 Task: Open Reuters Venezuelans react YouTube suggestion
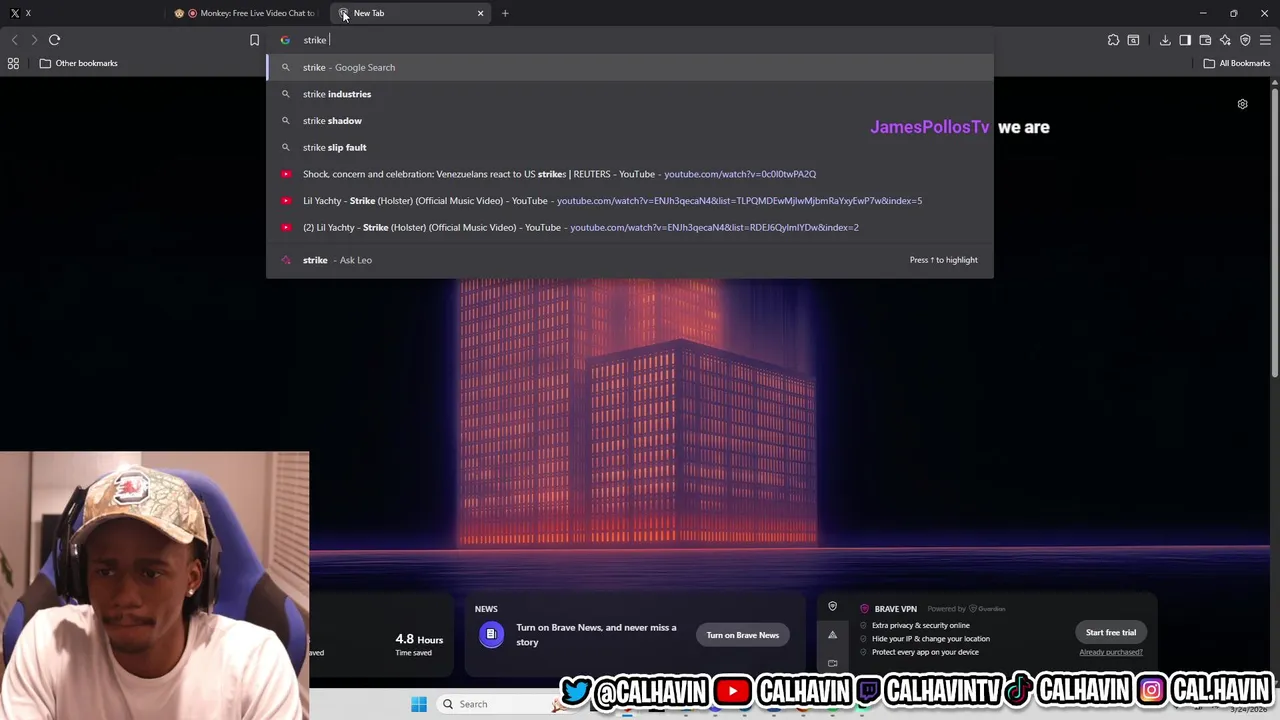[630, 174]
